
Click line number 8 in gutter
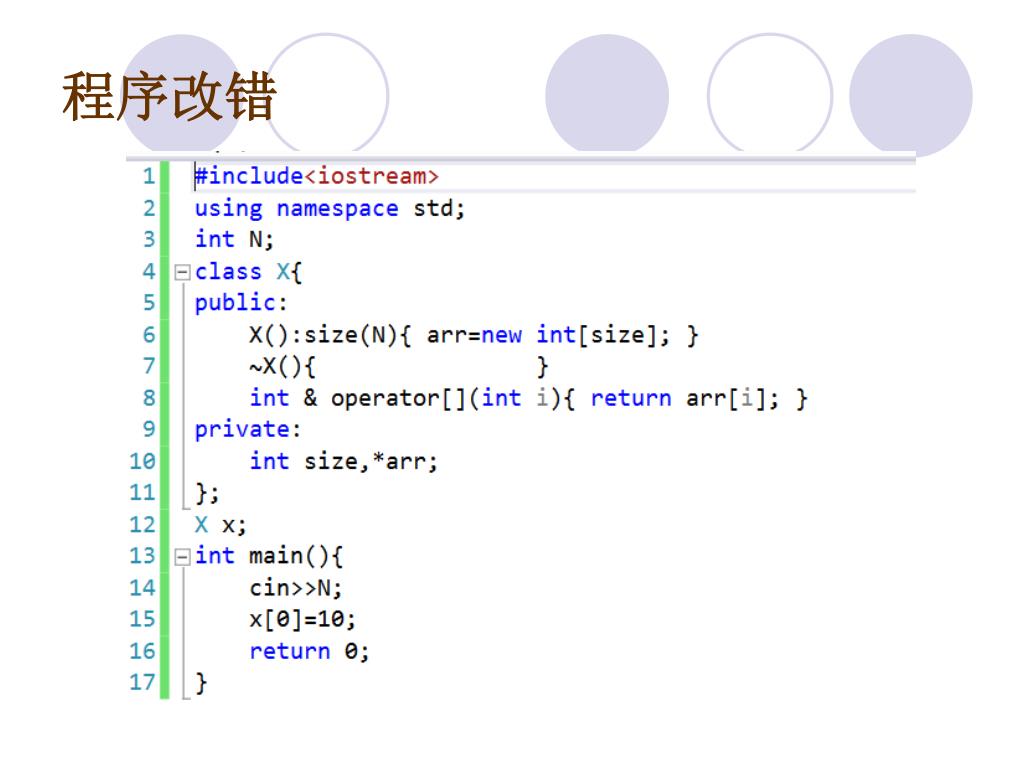pos(149,398)
